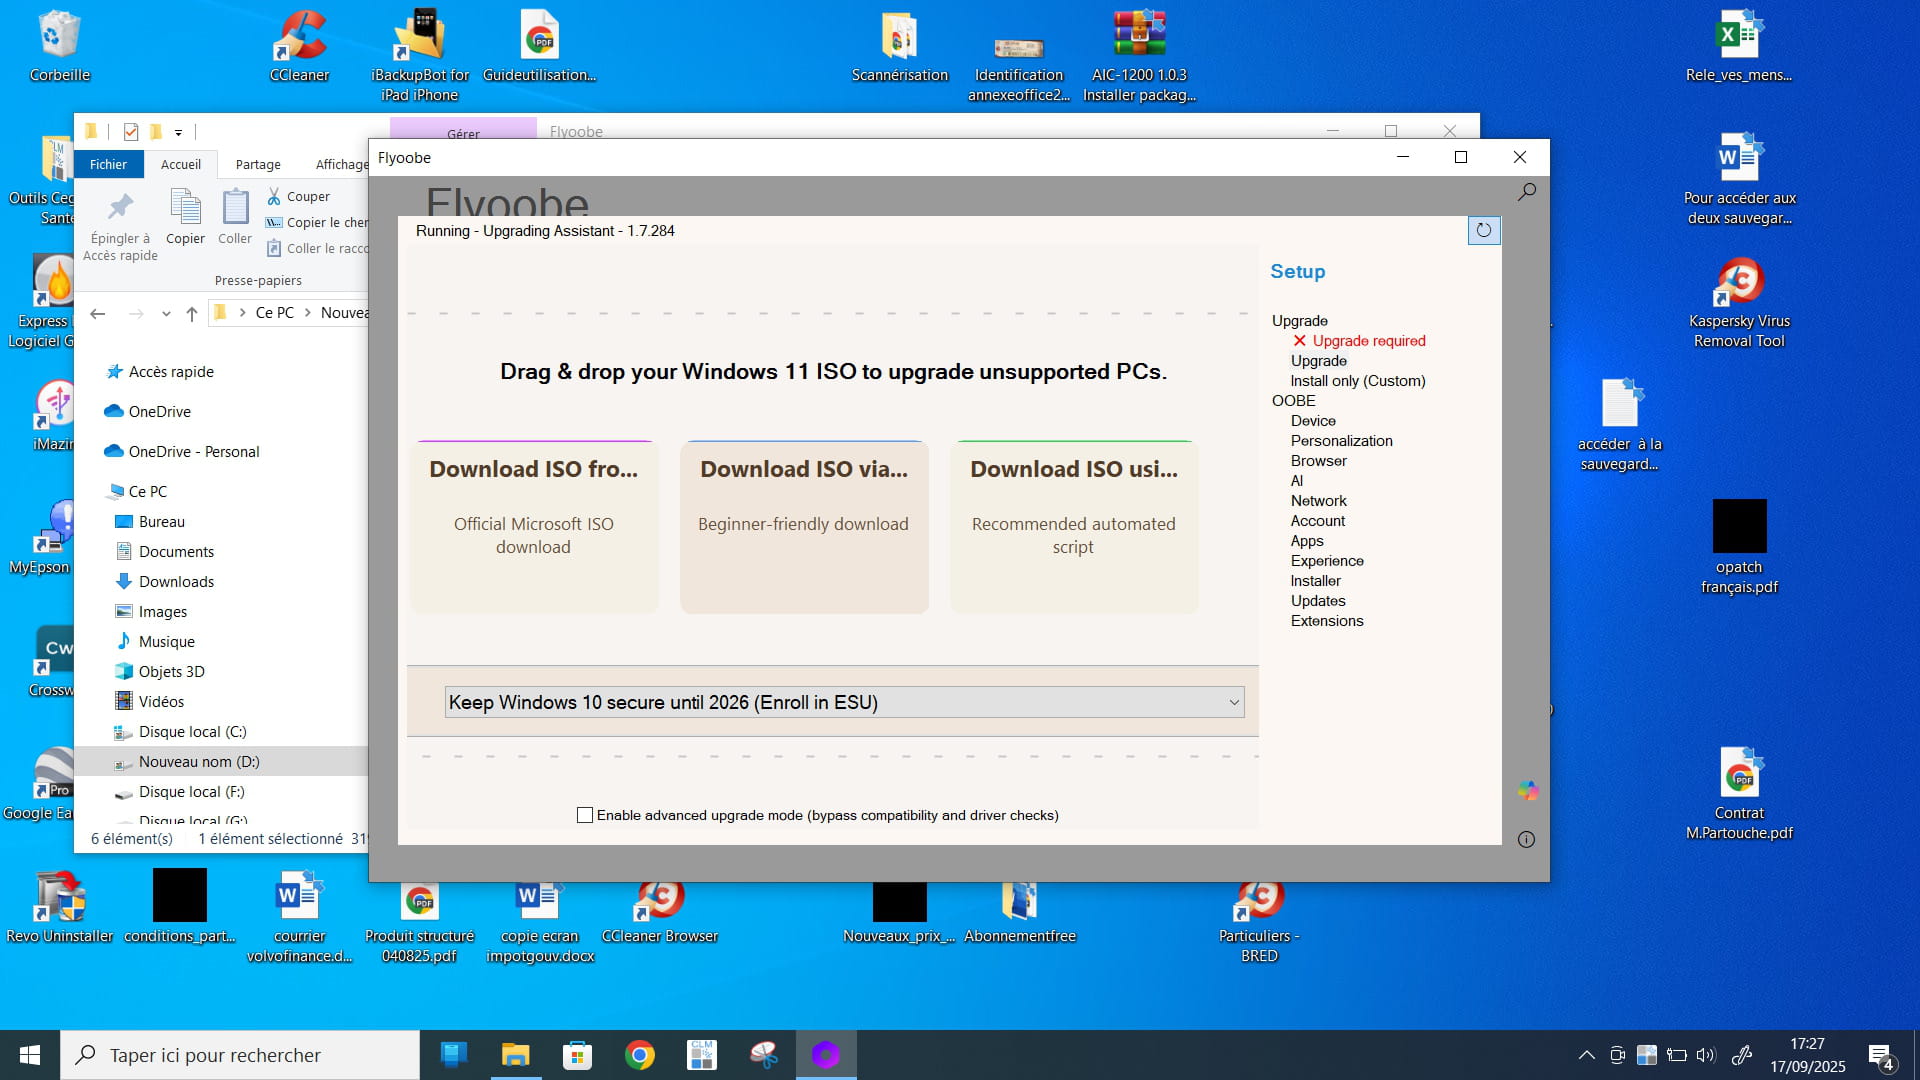Open quick access toolbar dropdown in Explorer
This screenshot has height=1080, width=1920.
click(x=178, y=132)
